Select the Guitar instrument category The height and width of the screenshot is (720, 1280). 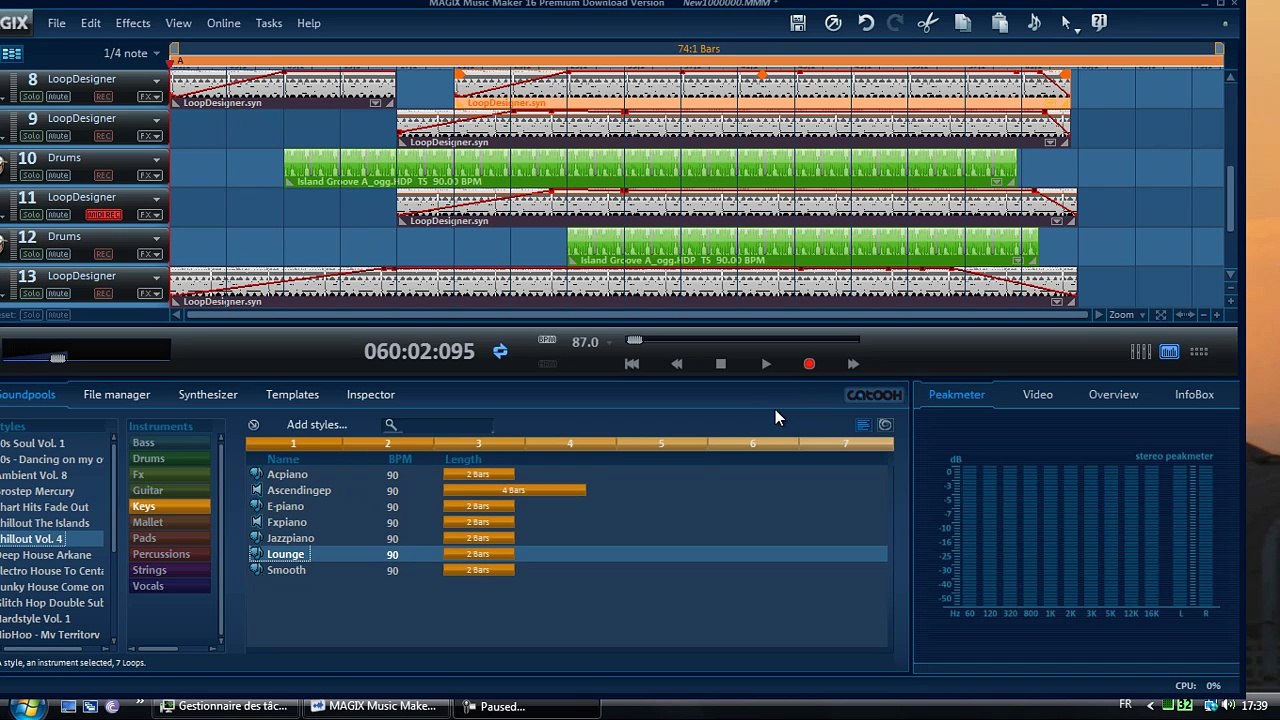tap(170, 490)
